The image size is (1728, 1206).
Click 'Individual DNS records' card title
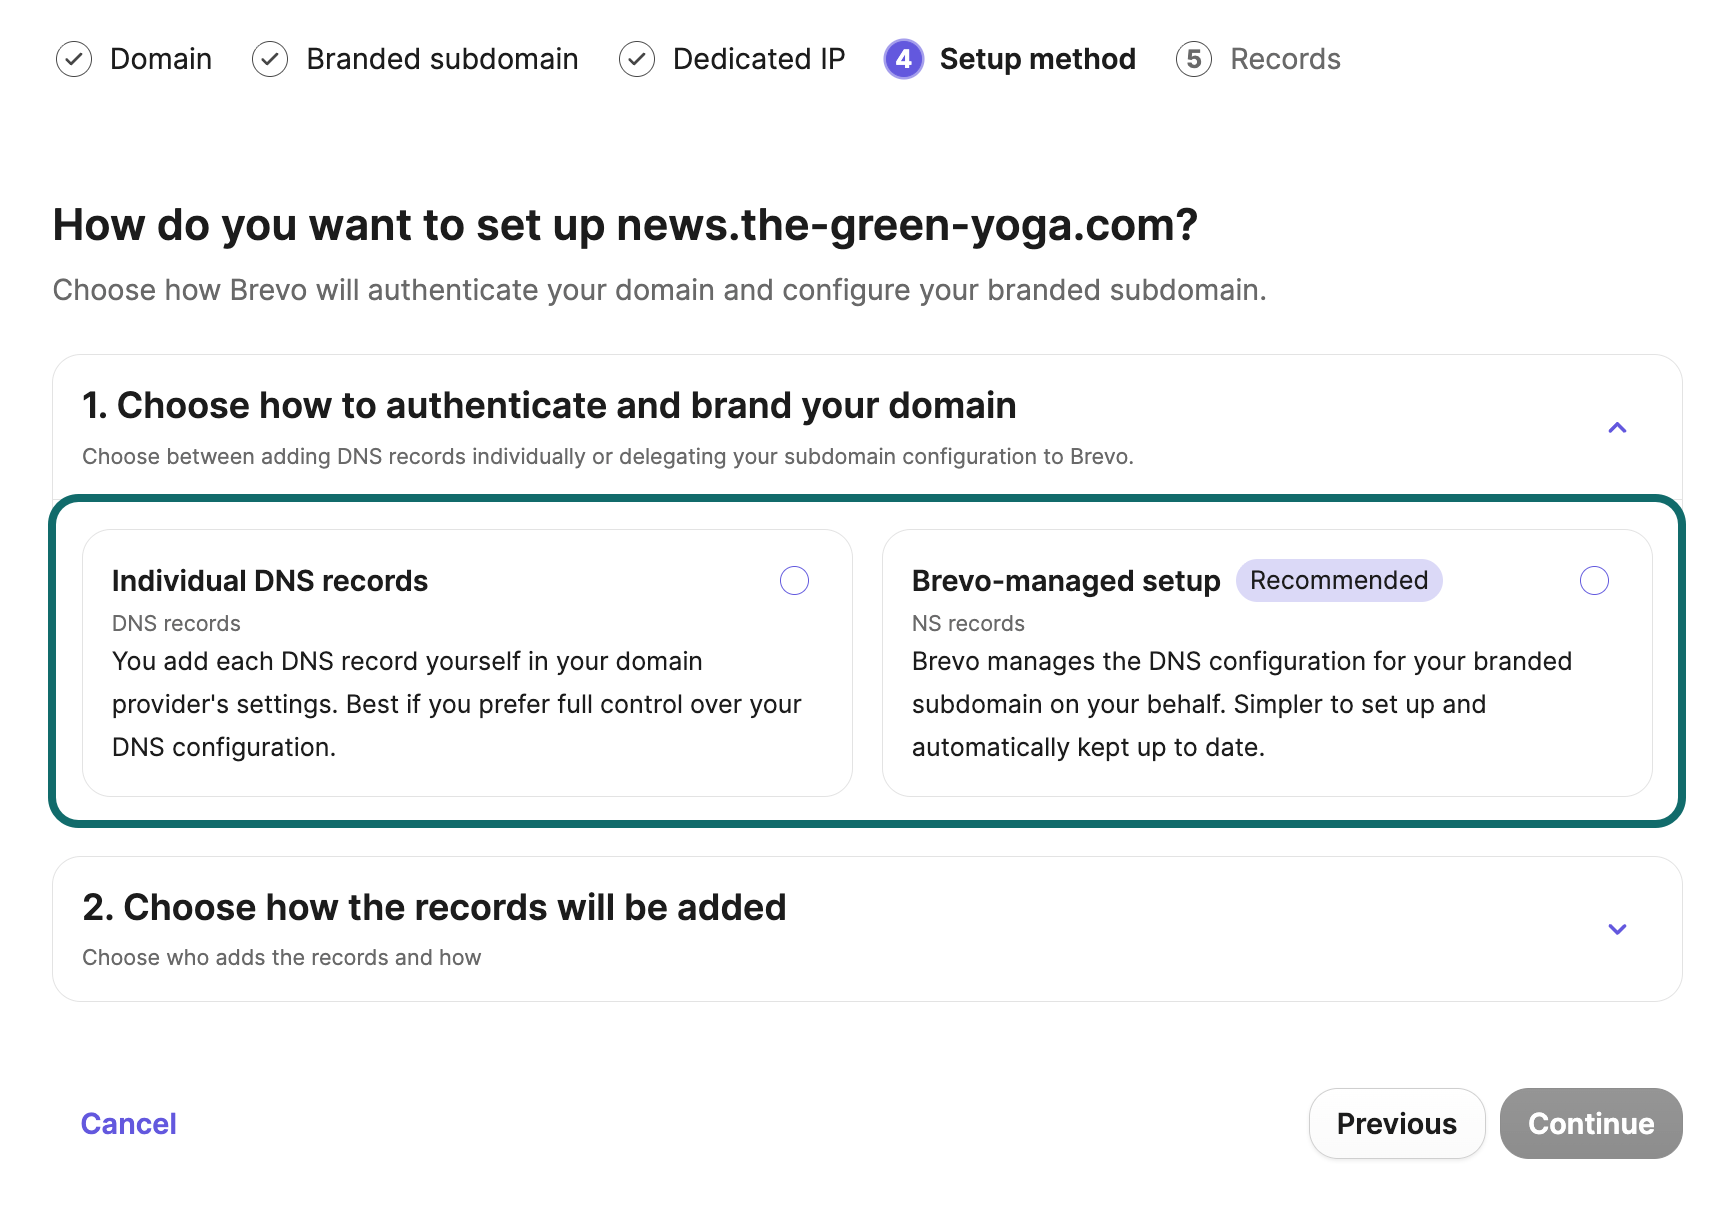pos(270,581)
